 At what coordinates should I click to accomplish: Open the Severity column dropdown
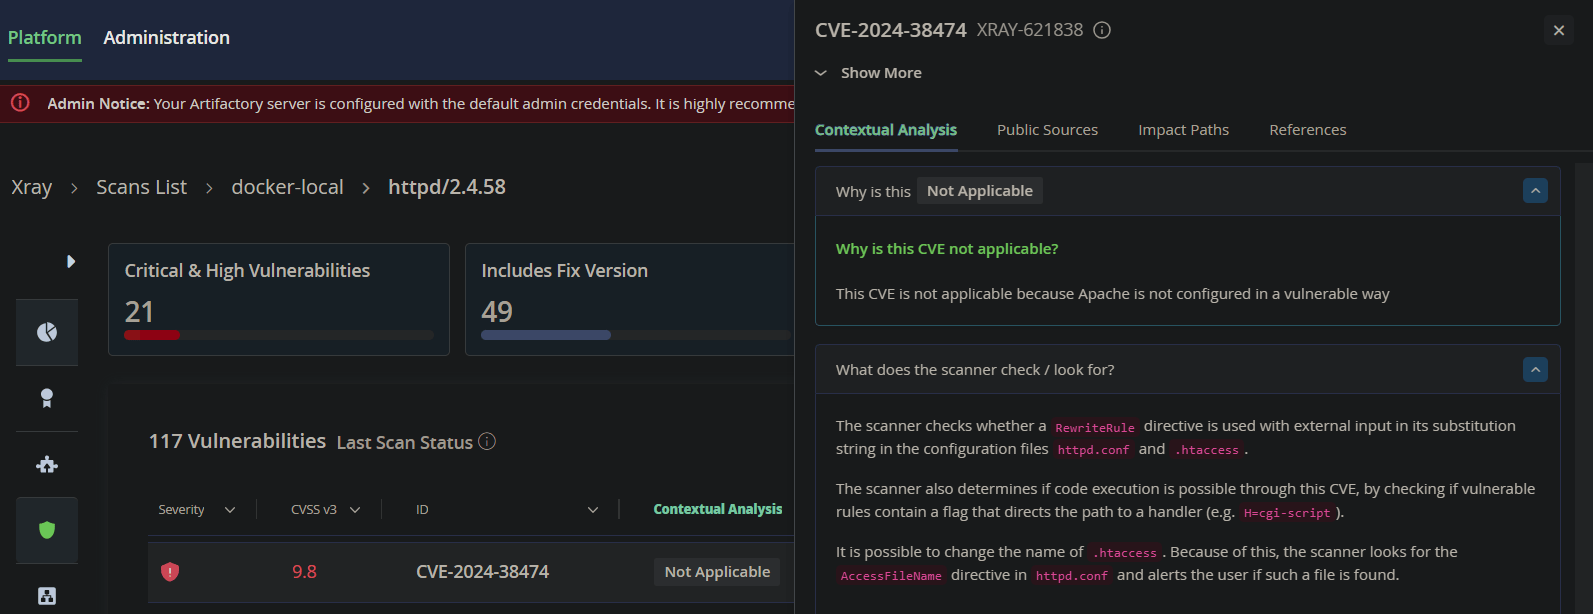click(x=230, y=510)
